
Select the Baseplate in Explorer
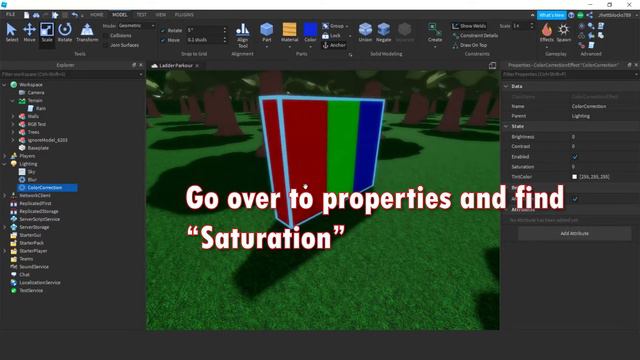pos(34,148)
